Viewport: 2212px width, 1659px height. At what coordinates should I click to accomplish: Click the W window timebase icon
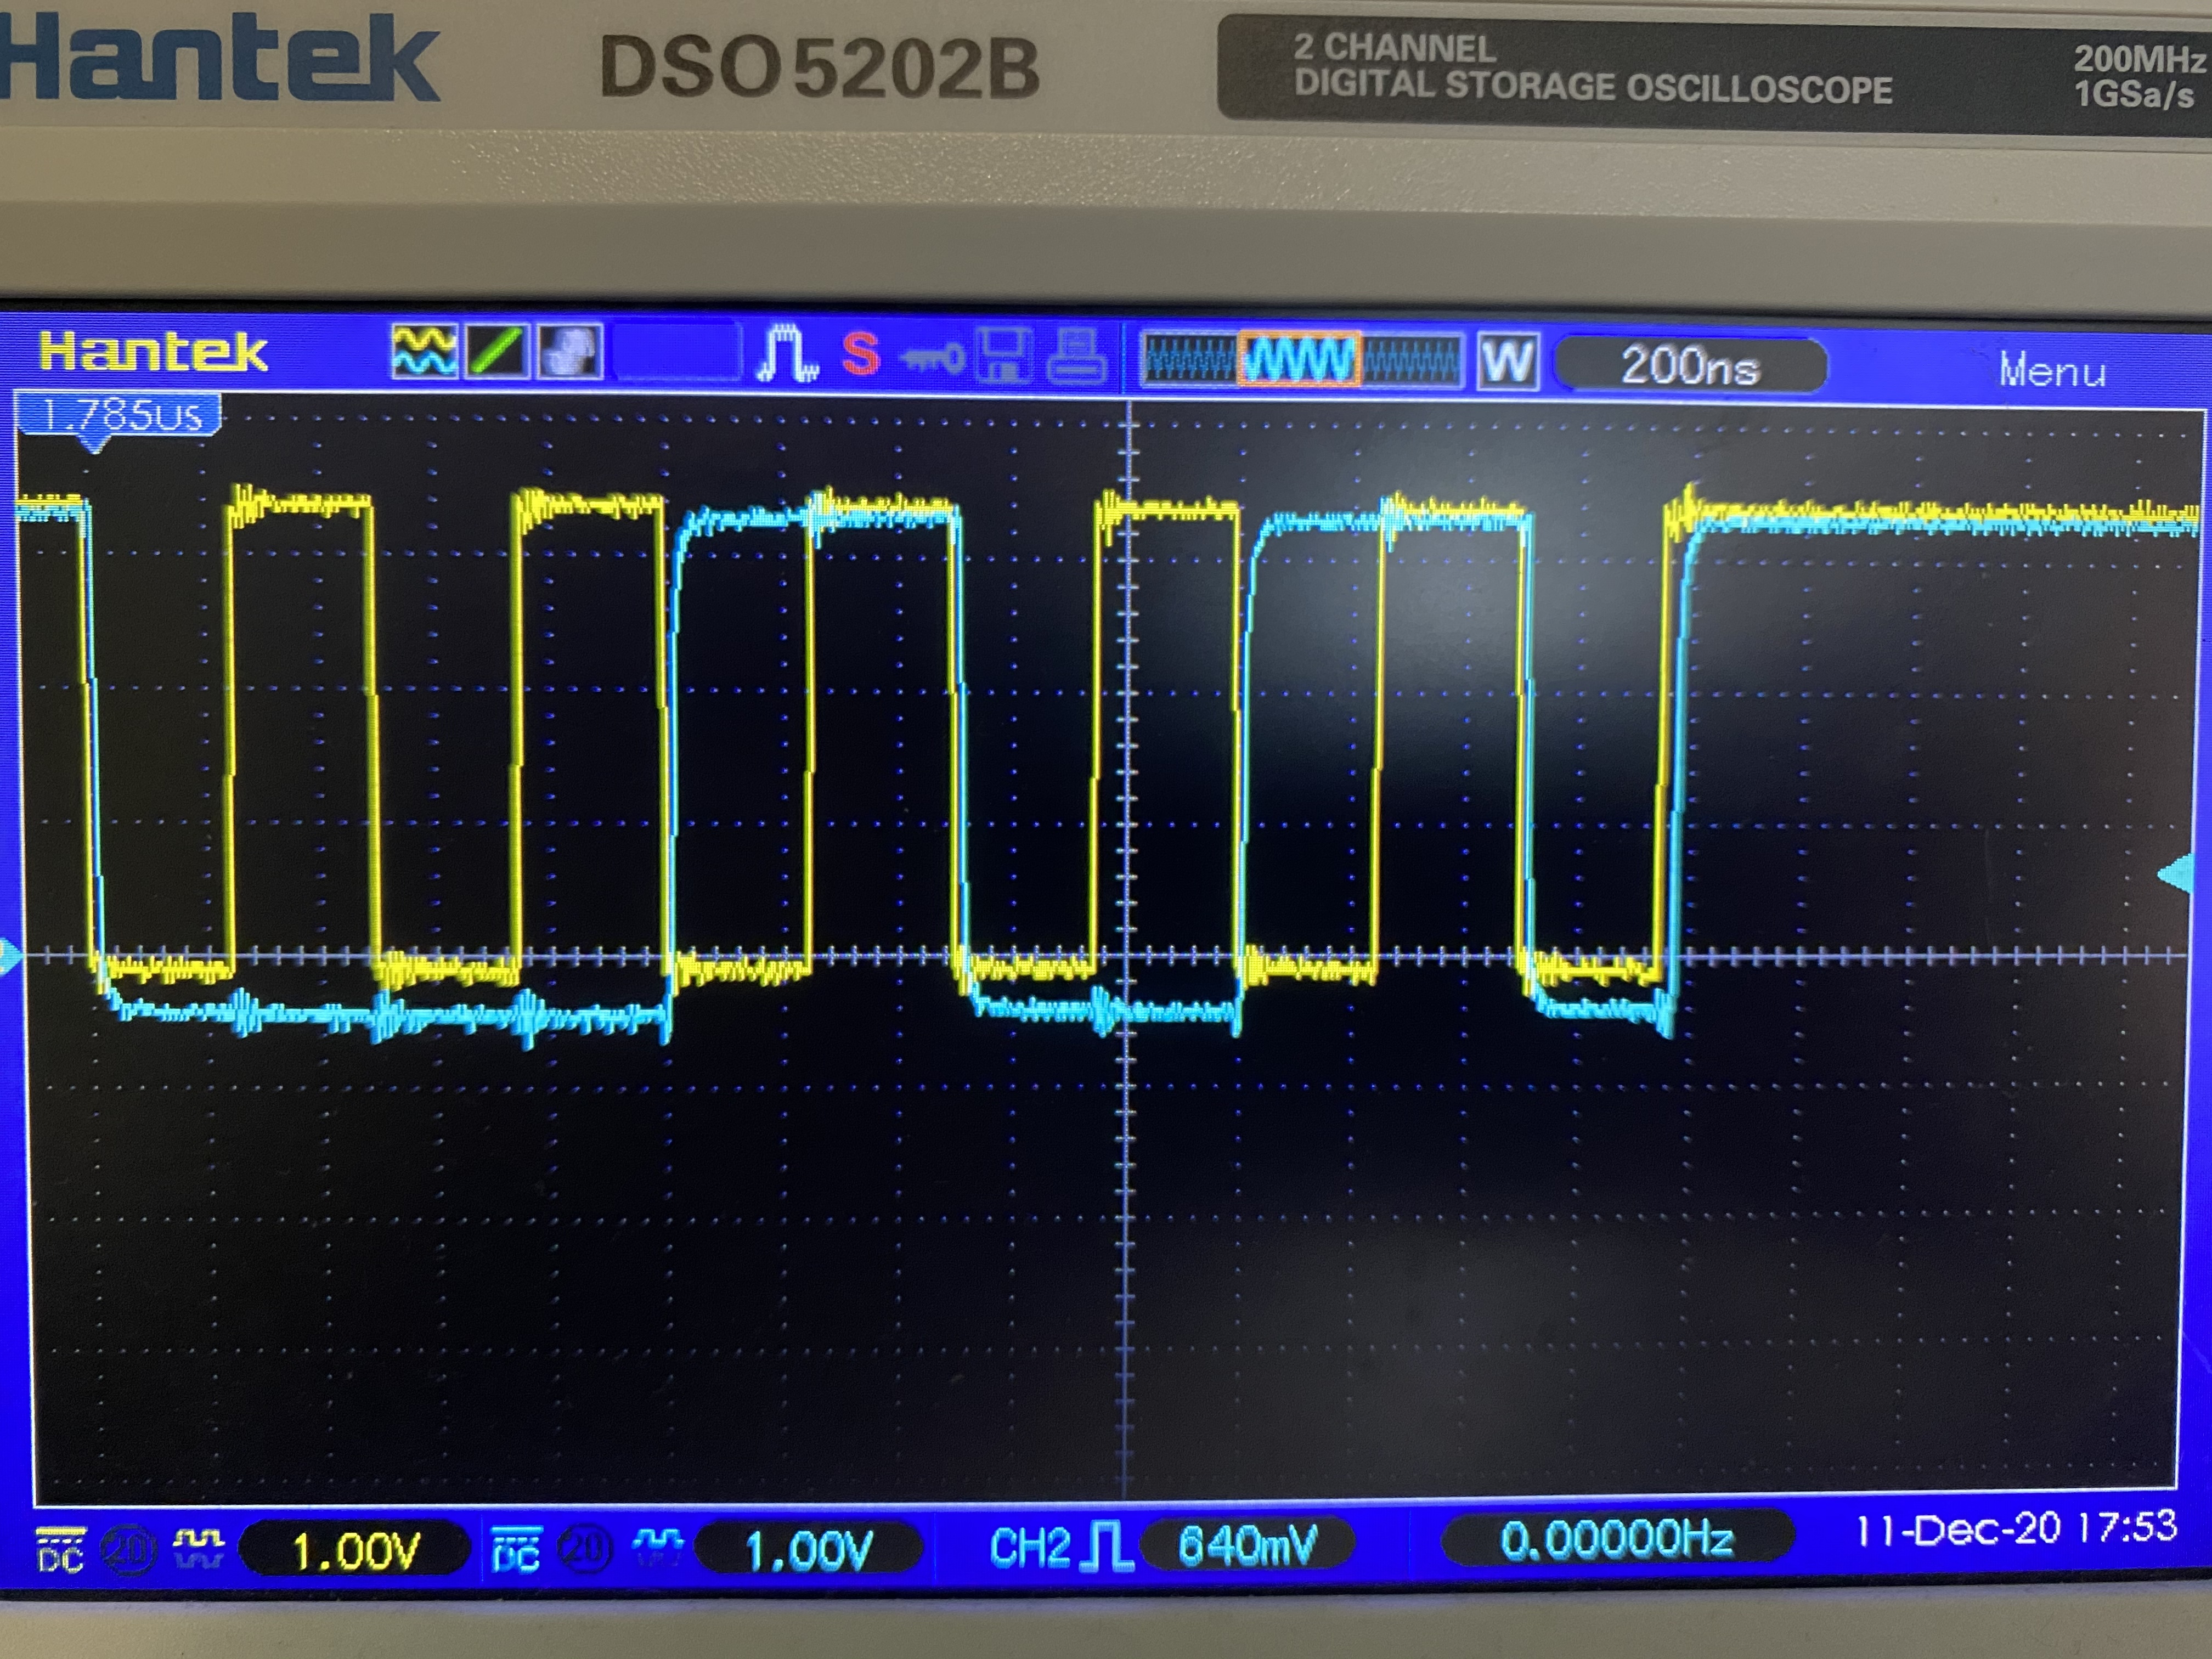(1508, 361)
